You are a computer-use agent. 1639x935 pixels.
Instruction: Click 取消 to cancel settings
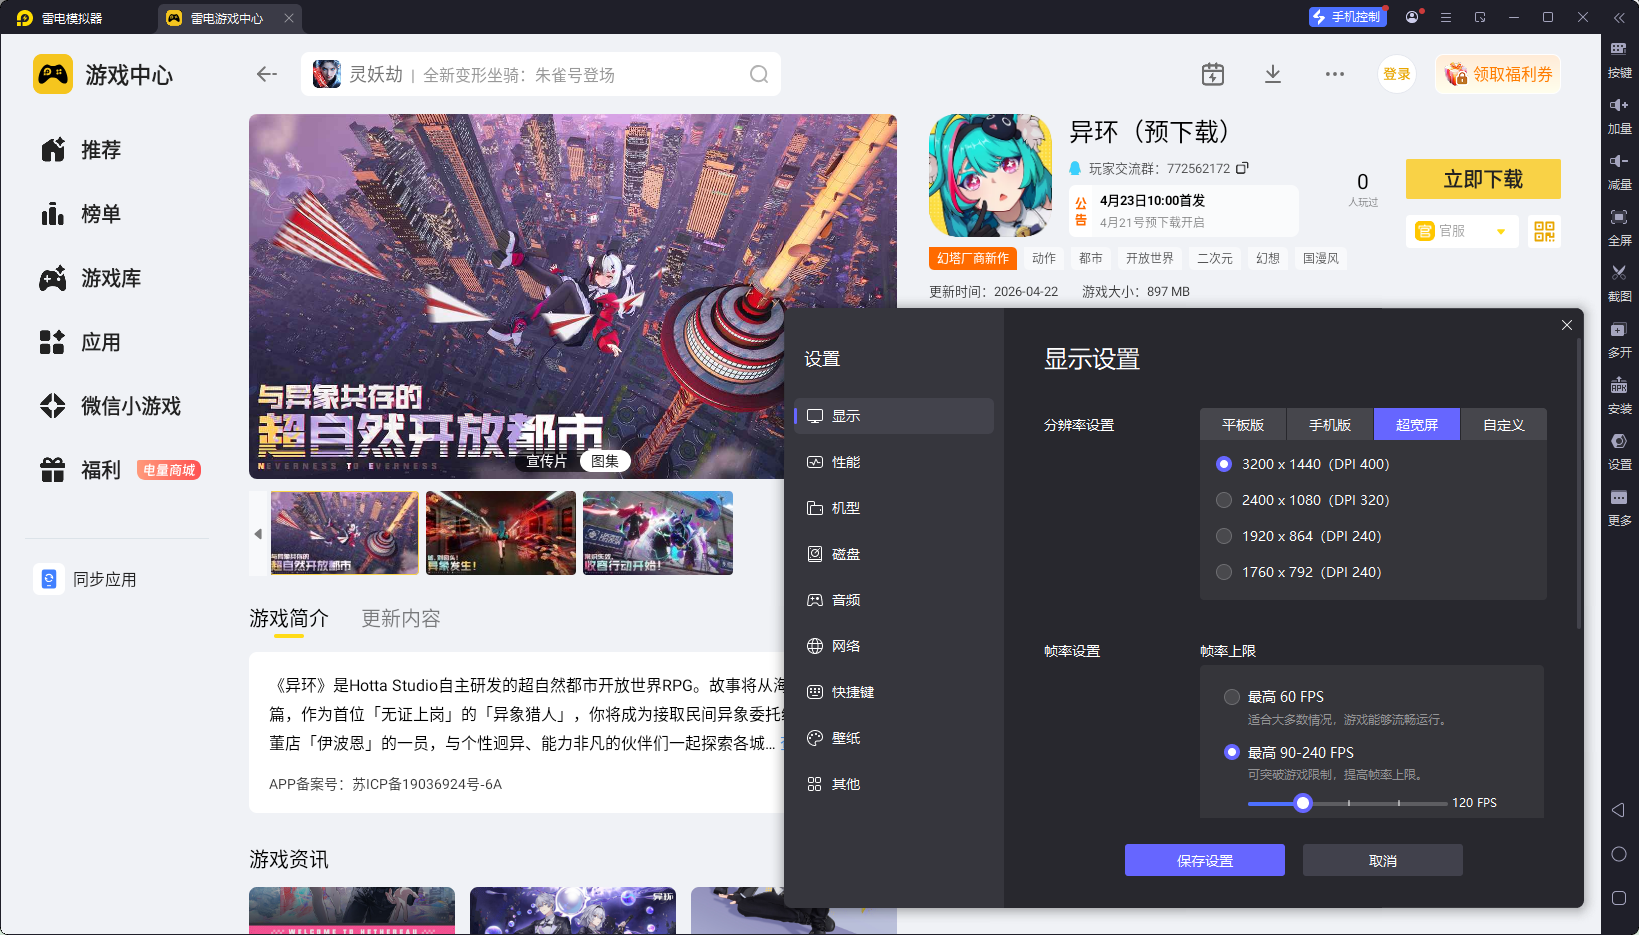1383,860
